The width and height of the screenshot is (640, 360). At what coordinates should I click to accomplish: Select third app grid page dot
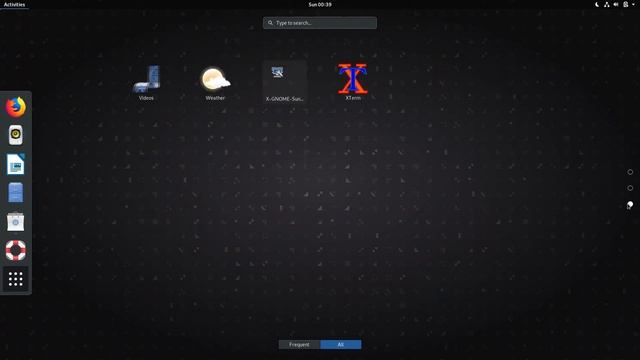tap(630, 204)
